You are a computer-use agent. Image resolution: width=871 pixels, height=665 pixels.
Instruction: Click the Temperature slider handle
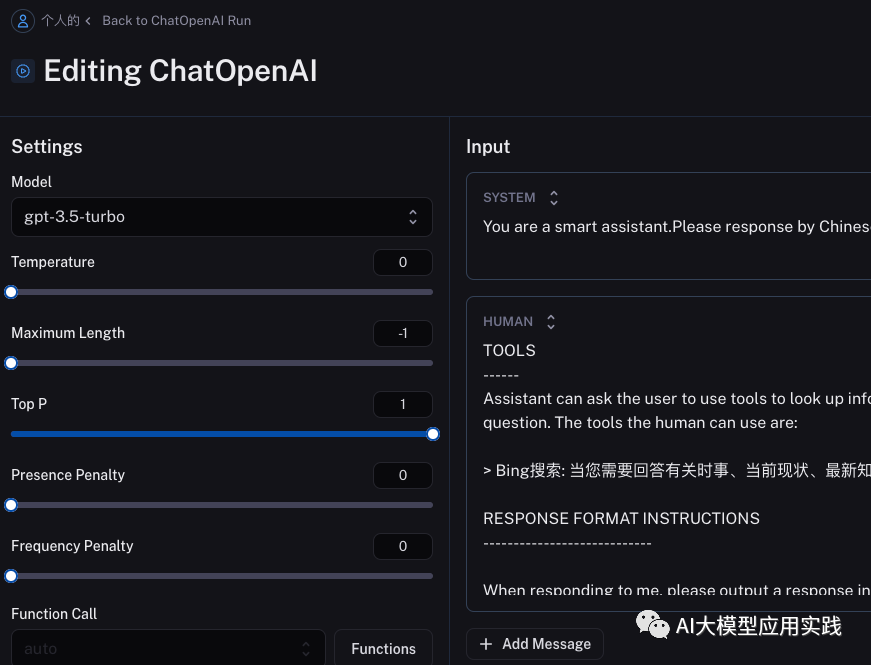pyautogui.click(x=11, y=292)
